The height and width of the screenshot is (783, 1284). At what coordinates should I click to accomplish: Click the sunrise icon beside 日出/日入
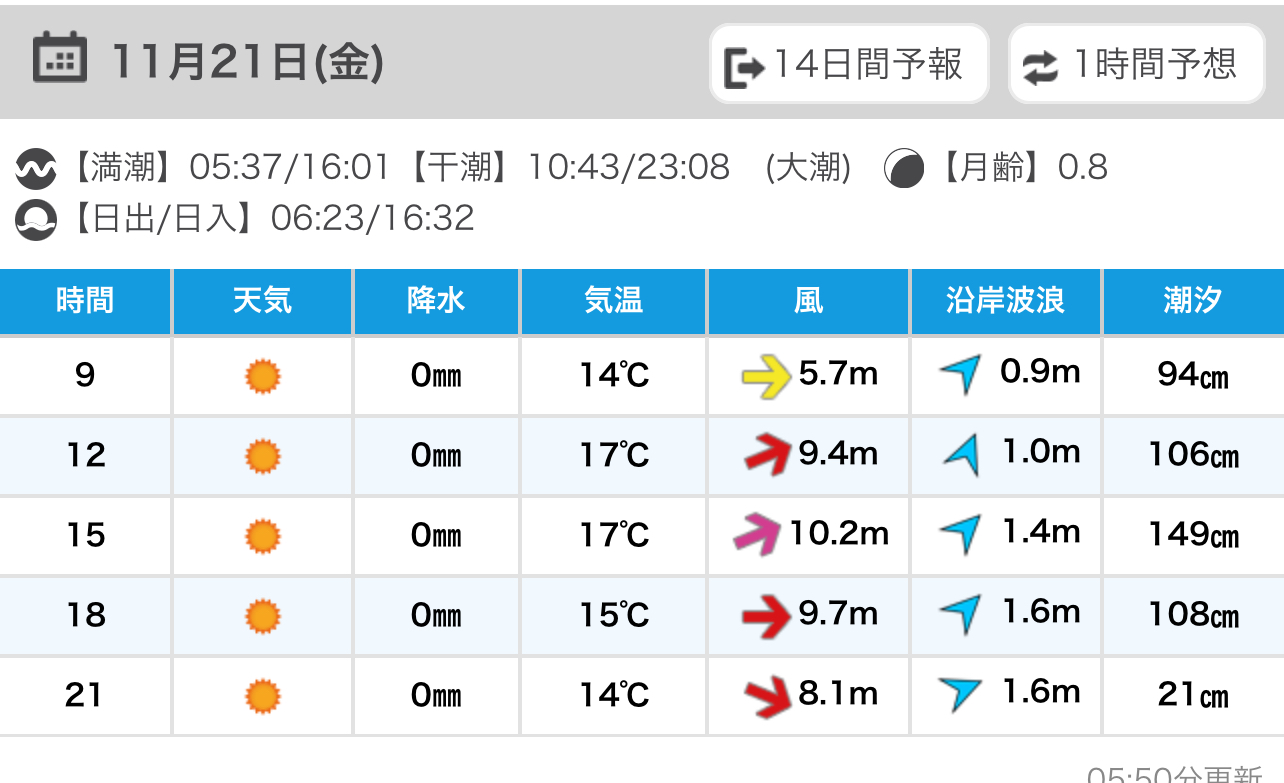click(35, 219)
